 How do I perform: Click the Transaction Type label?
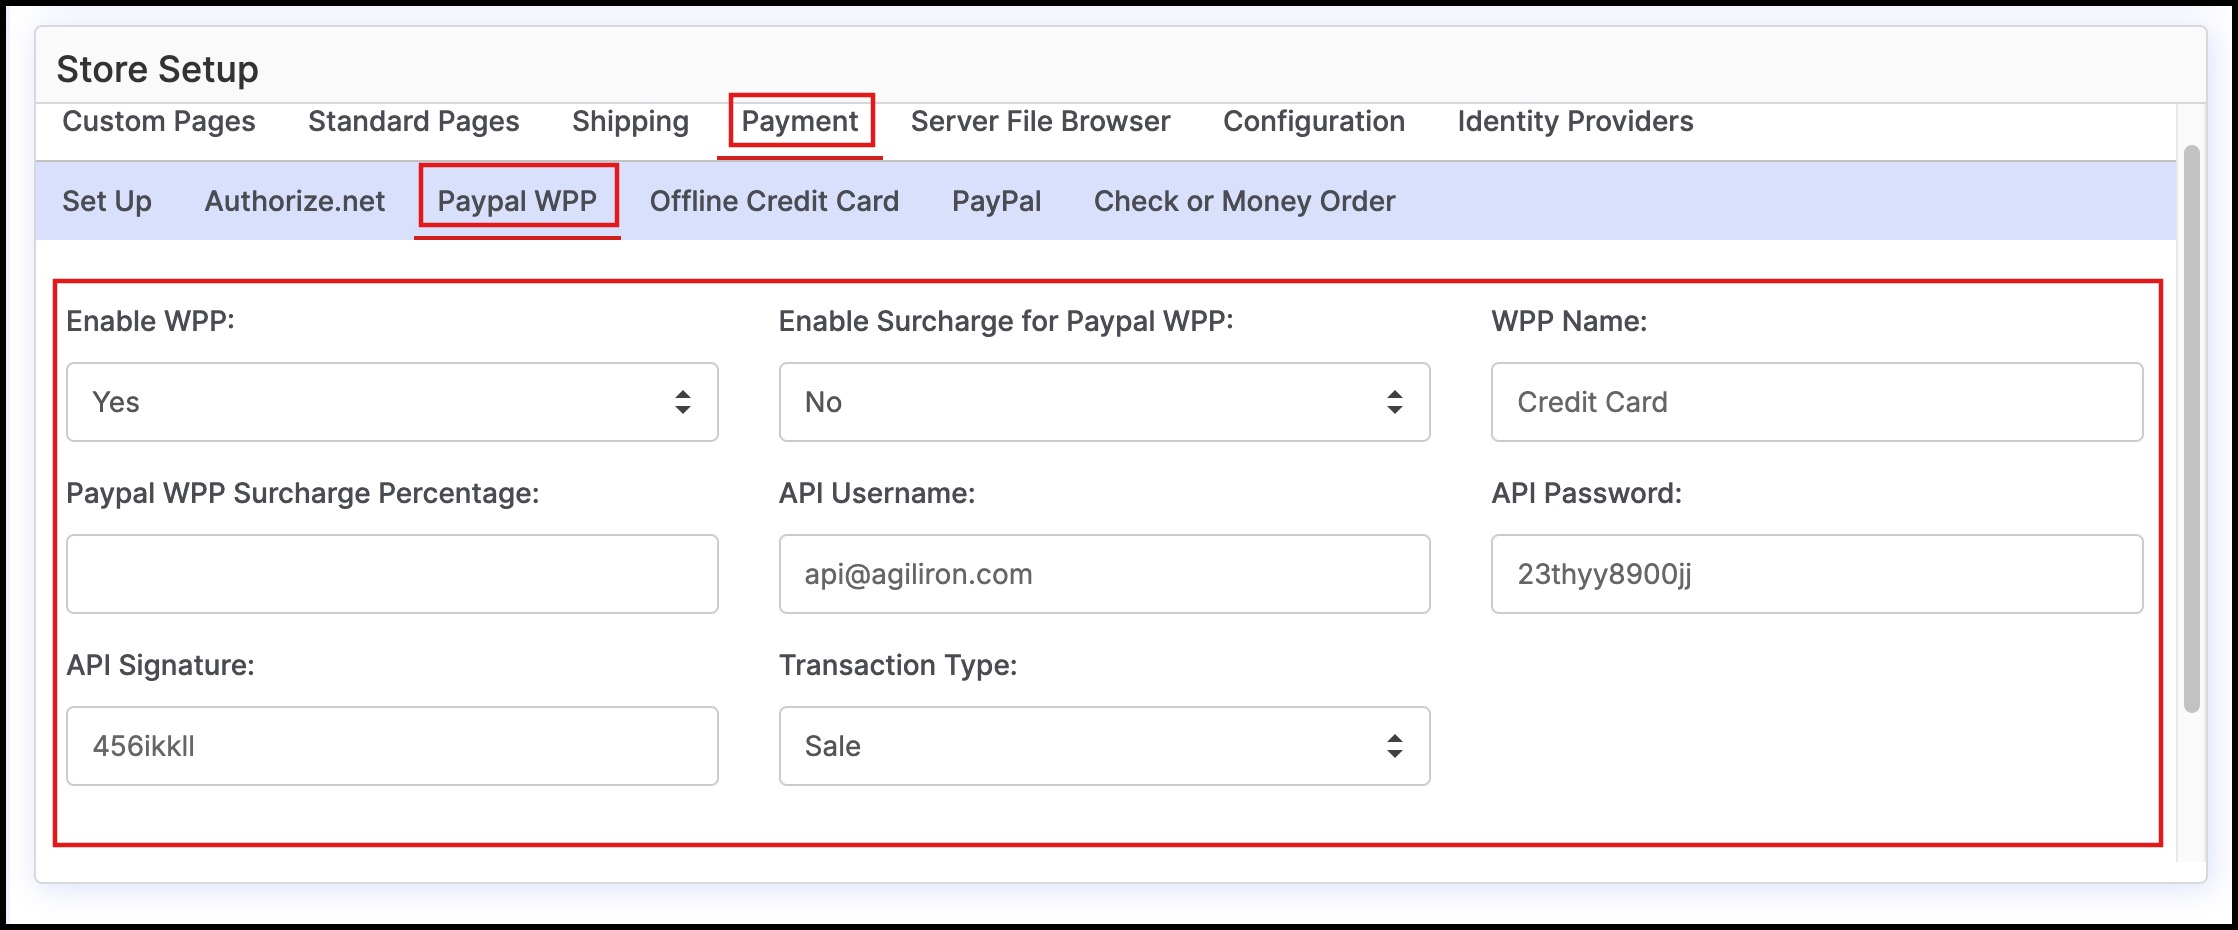point(898,665)
